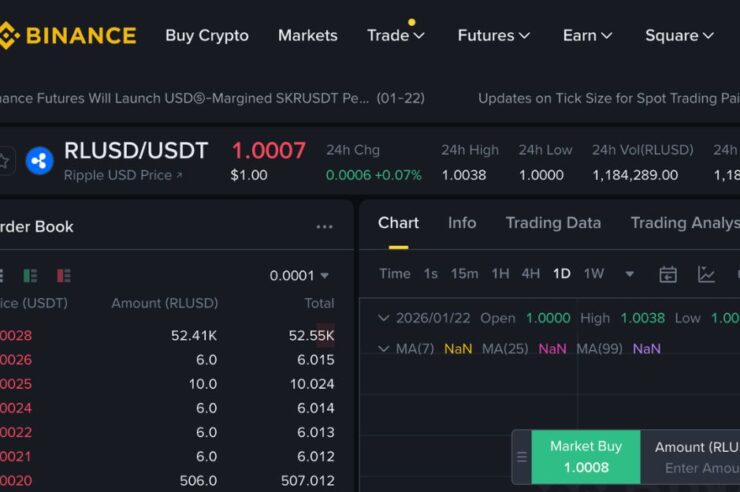The image size is (740, 492).
Task: Expand more time intervals dropdown arrow
Action: [x=629, y=274]
